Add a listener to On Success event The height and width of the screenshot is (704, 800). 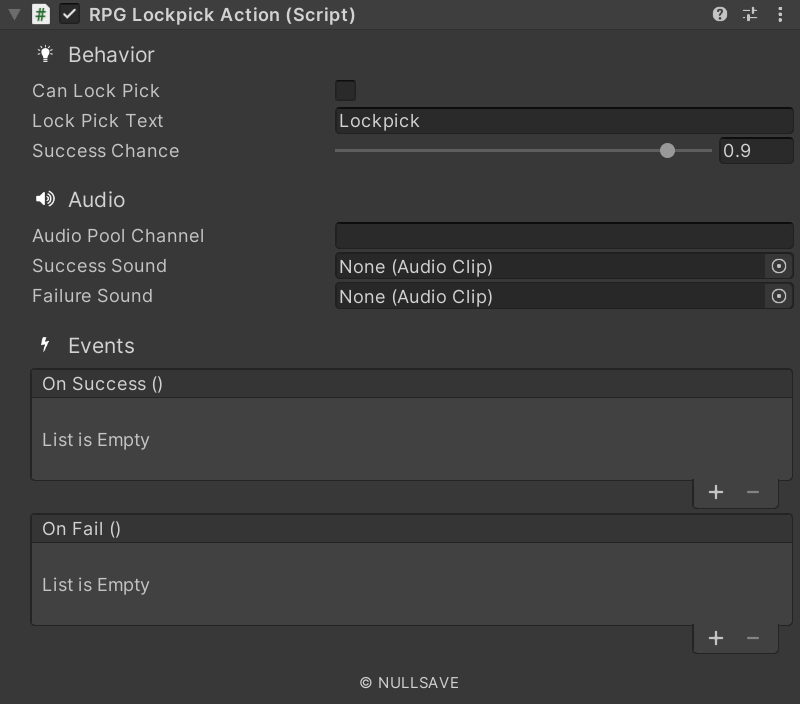[716, 492]
